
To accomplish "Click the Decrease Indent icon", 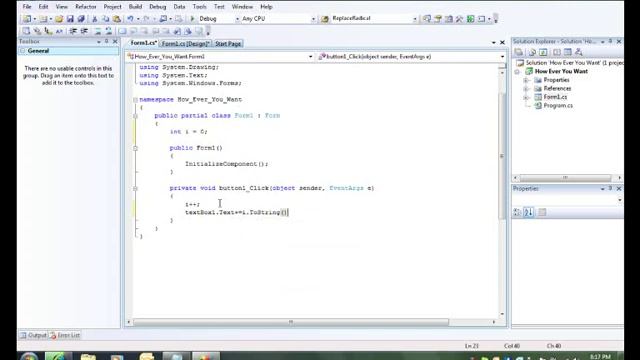I will click(73, 31).
